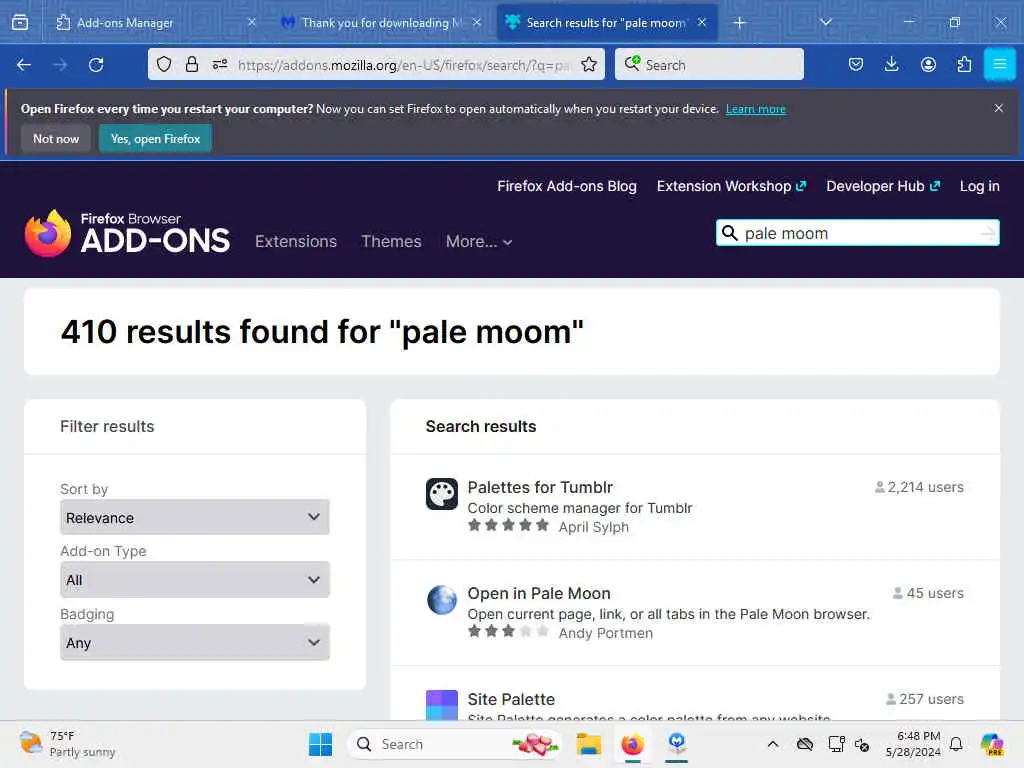Open Firefox View icon at tab strip start

[x=20, y=23]
